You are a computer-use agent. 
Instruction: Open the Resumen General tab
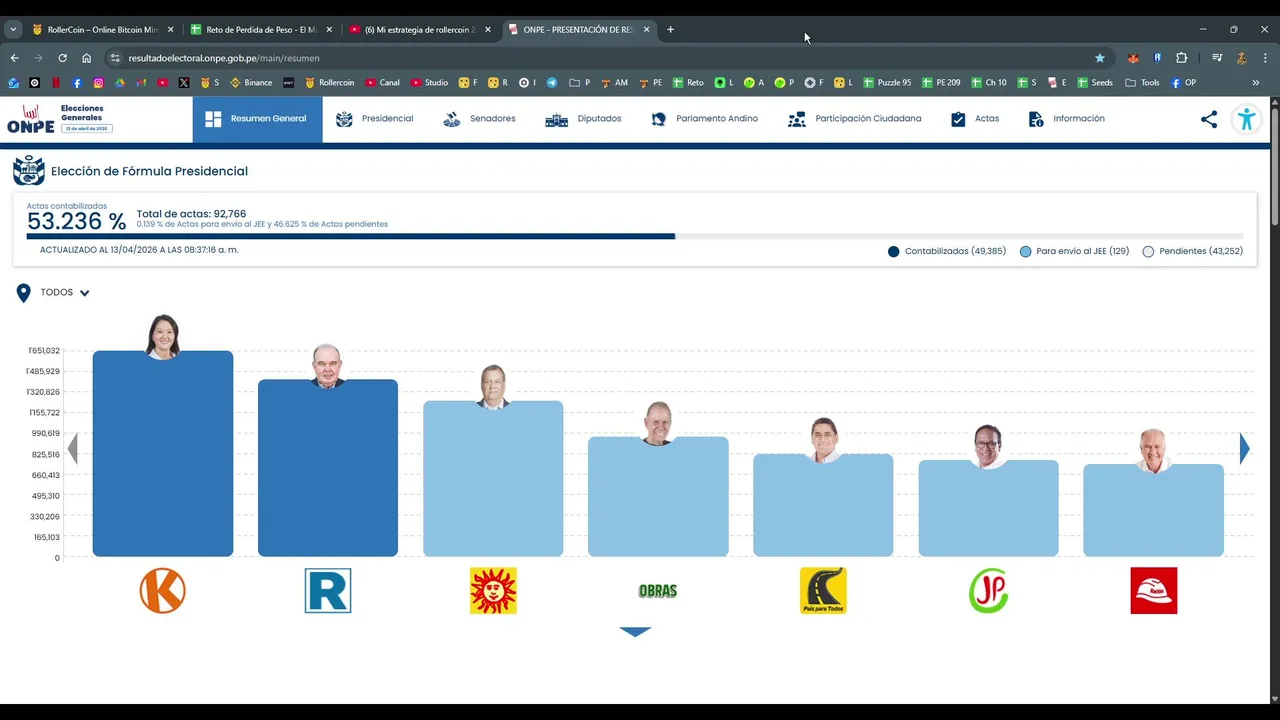[x=257, y=119]
